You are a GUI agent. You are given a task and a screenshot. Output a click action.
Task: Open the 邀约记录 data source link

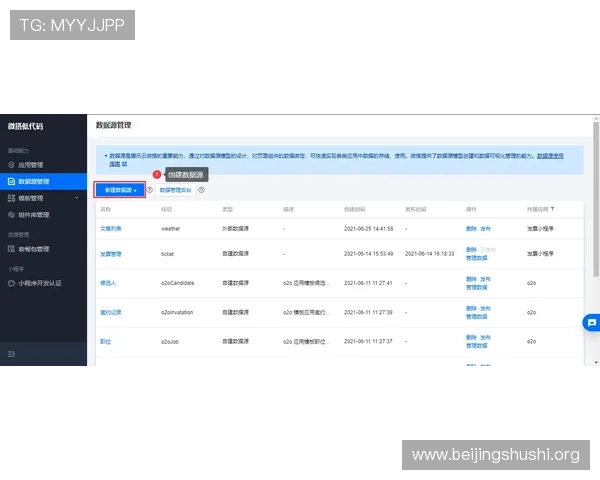pyautogui.click(x=111, y=312)
